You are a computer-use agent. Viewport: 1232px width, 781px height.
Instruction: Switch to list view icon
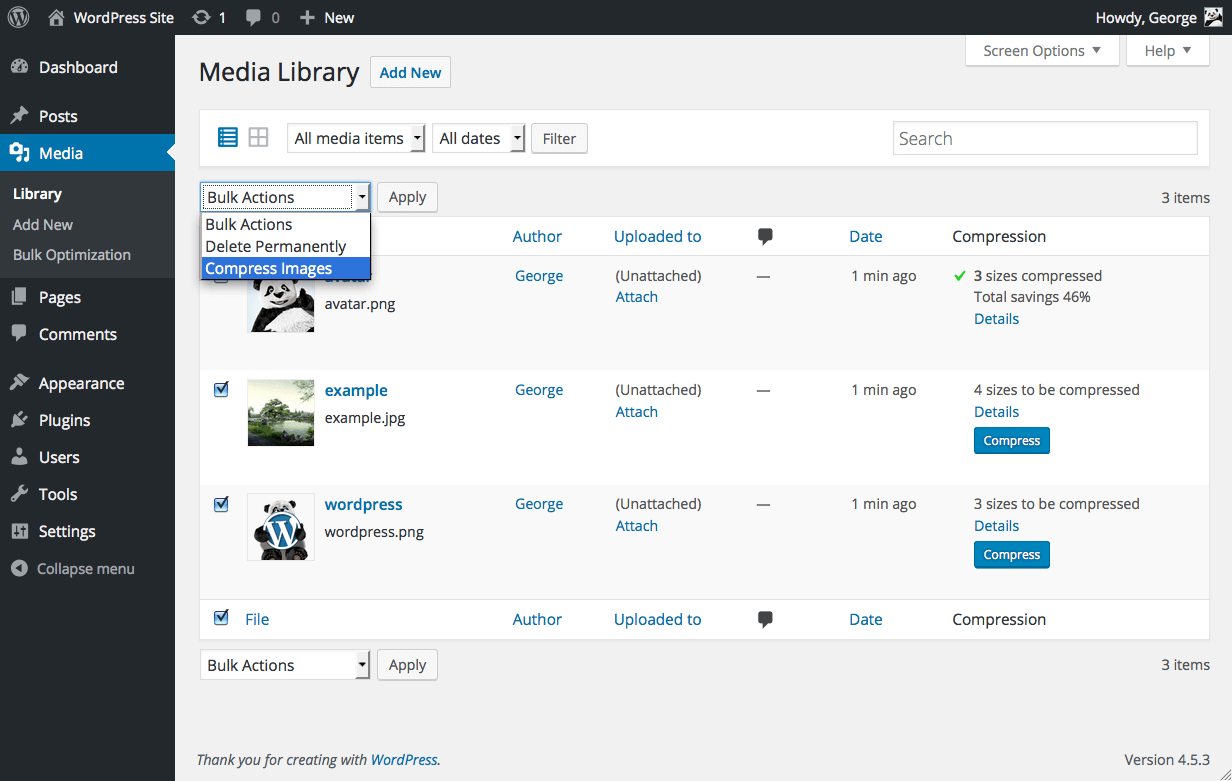point(228,138)
